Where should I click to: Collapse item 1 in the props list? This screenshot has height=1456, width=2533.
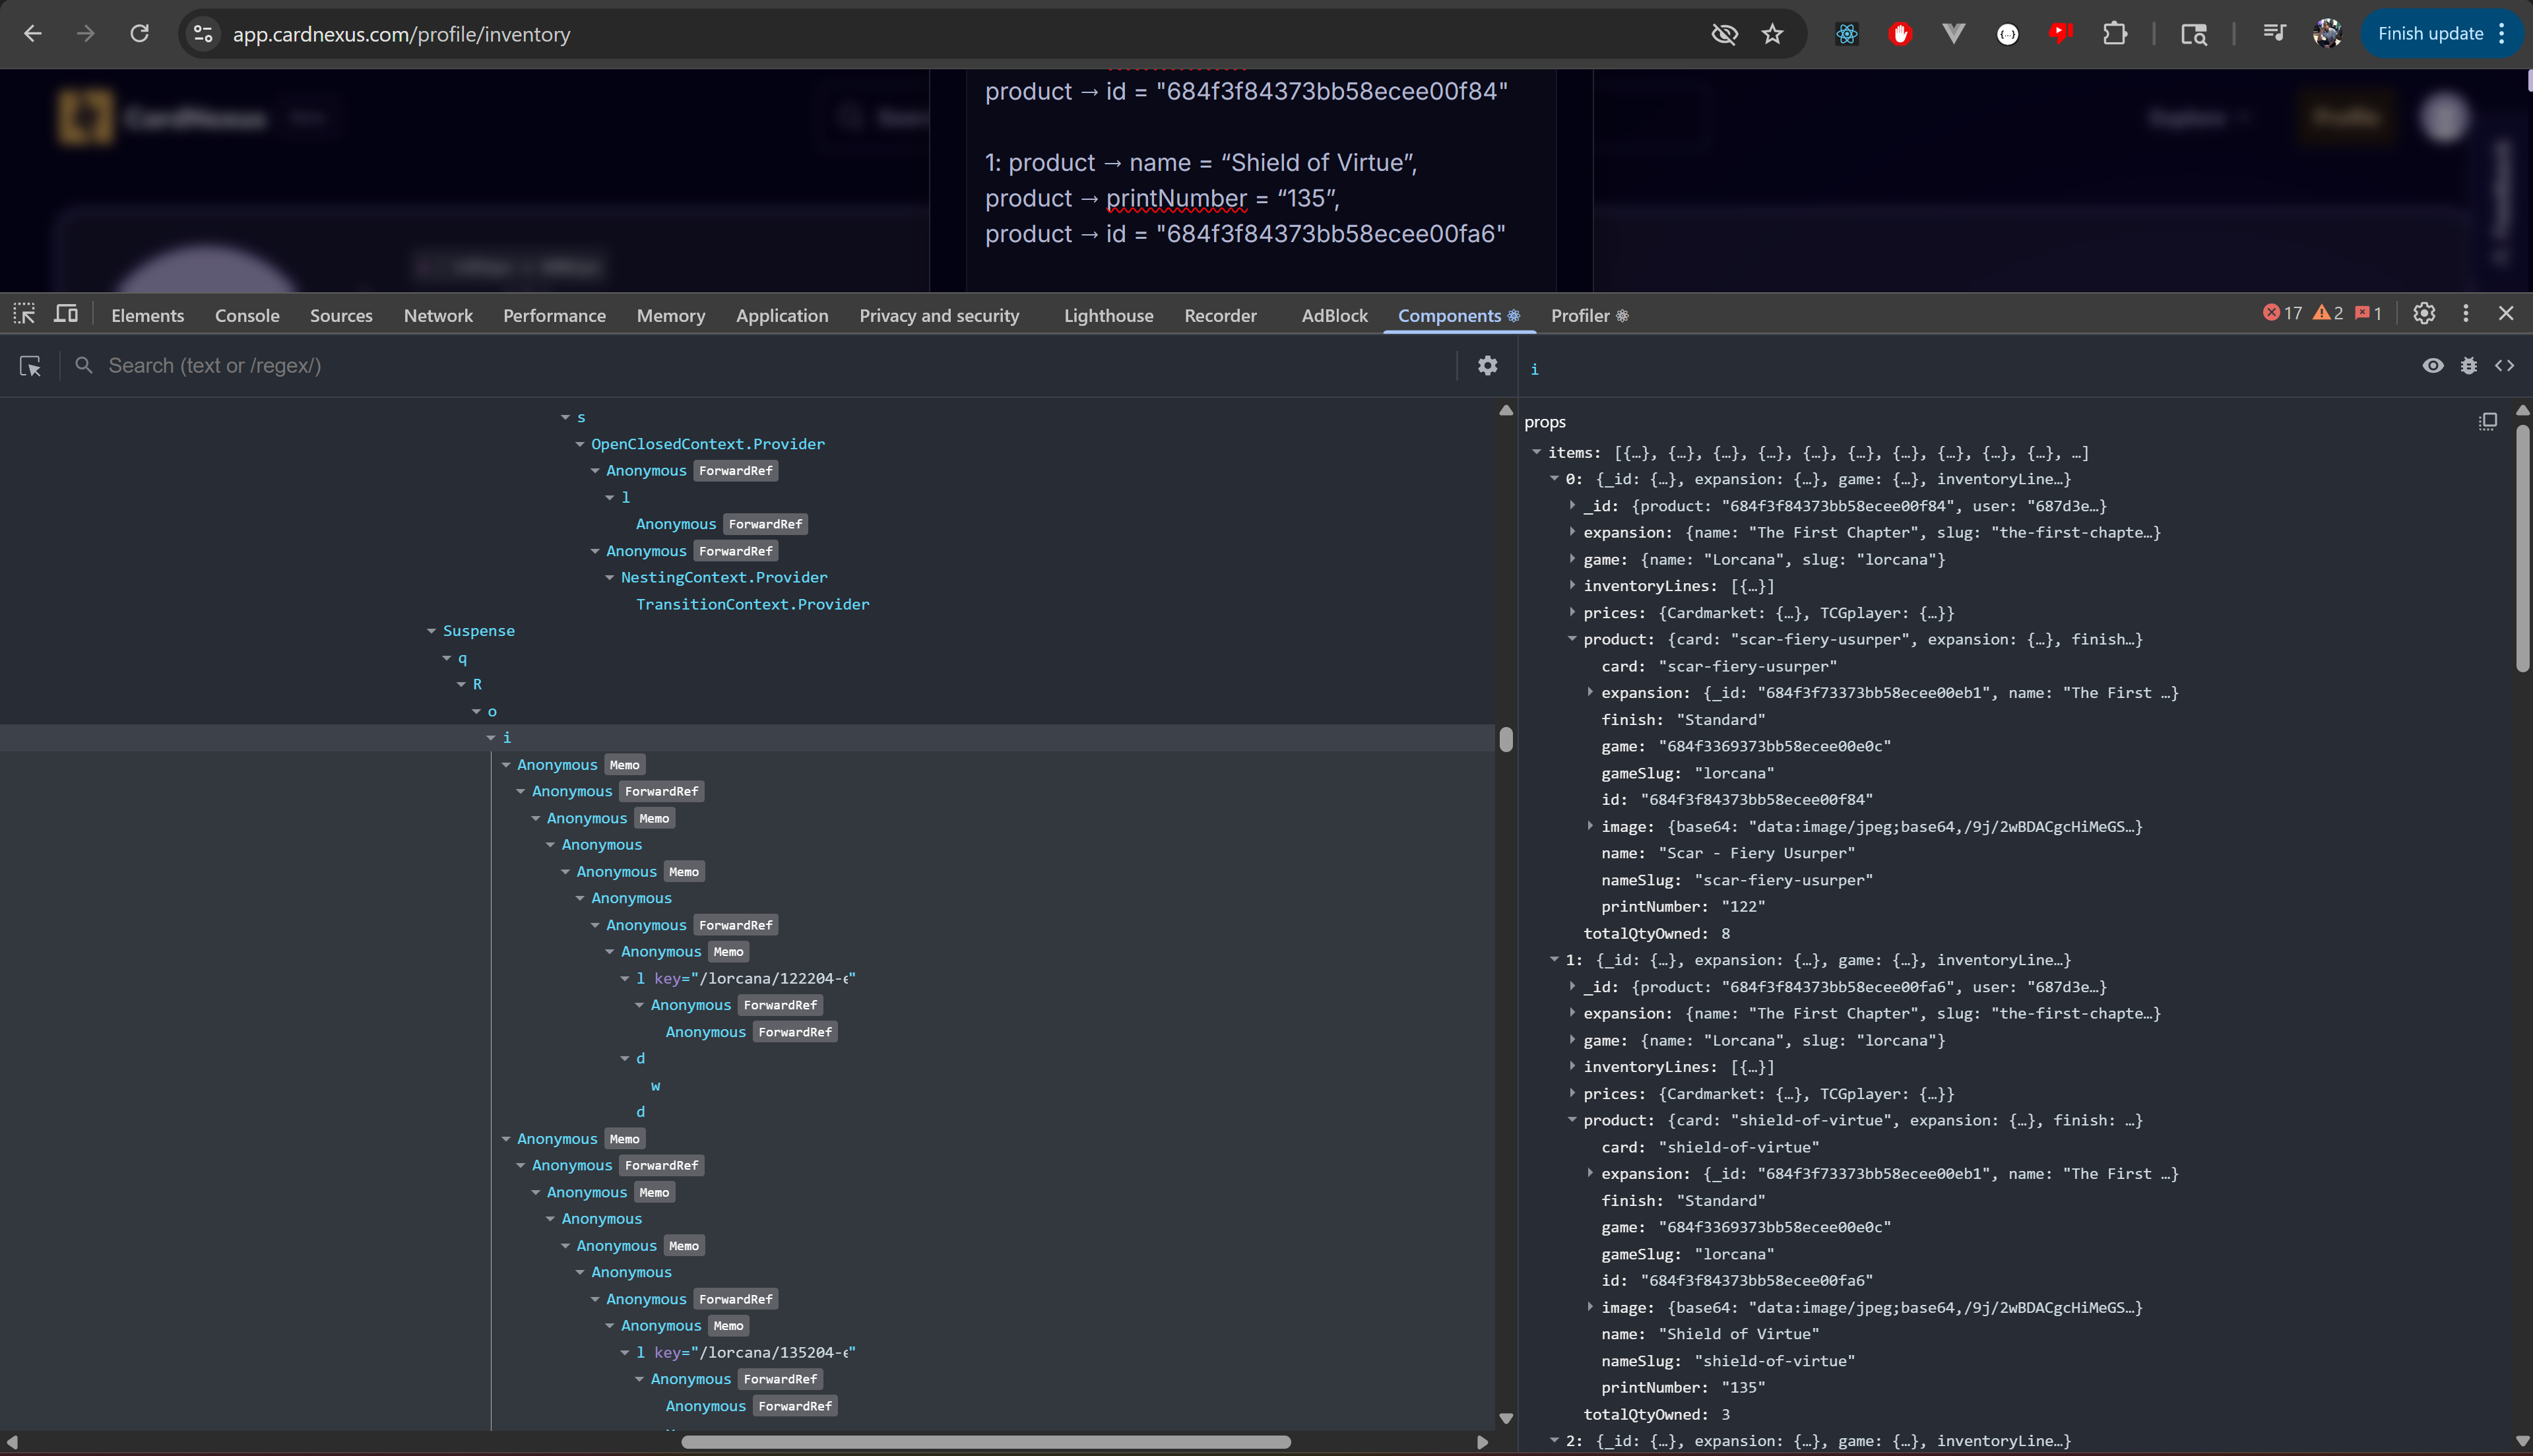click(x=1555, y=960)
